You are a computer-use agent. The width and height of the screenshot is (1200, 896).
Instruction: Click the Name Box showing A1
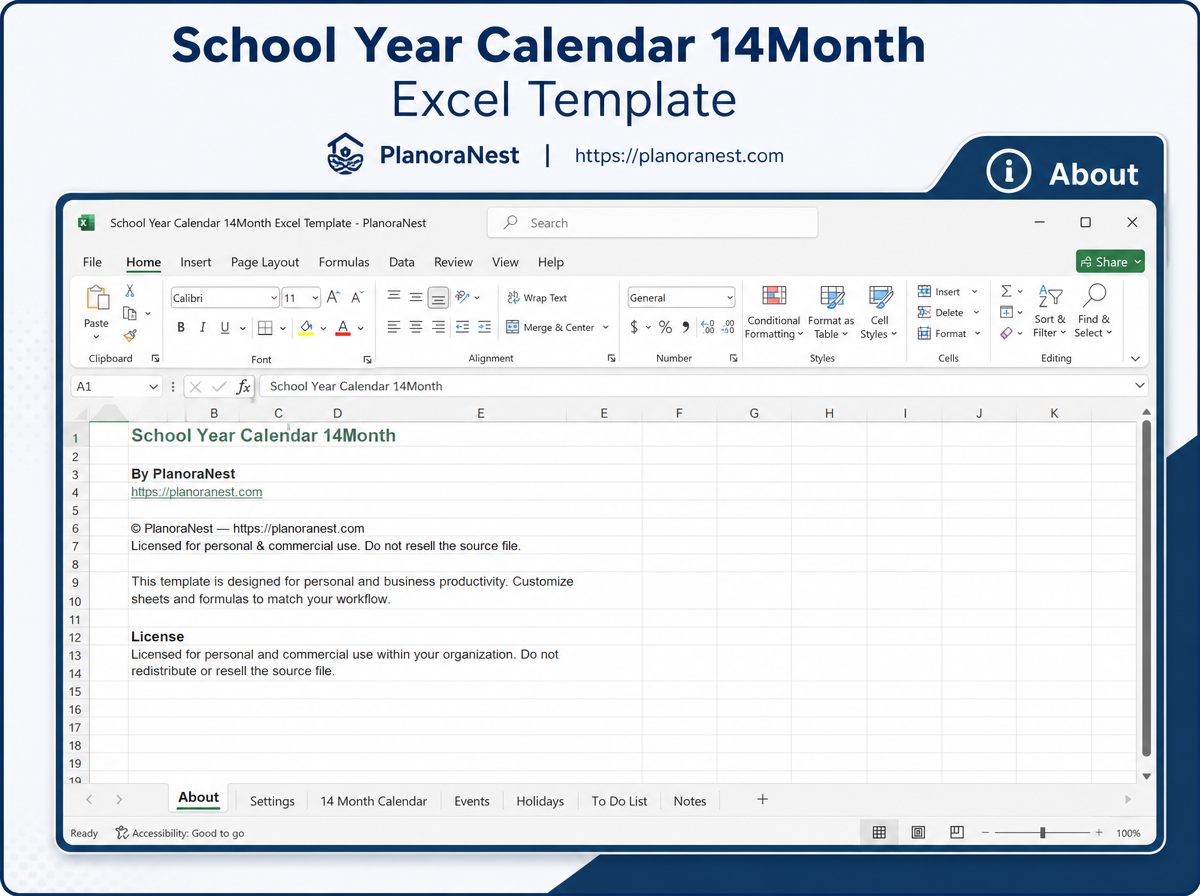(117, 386)
